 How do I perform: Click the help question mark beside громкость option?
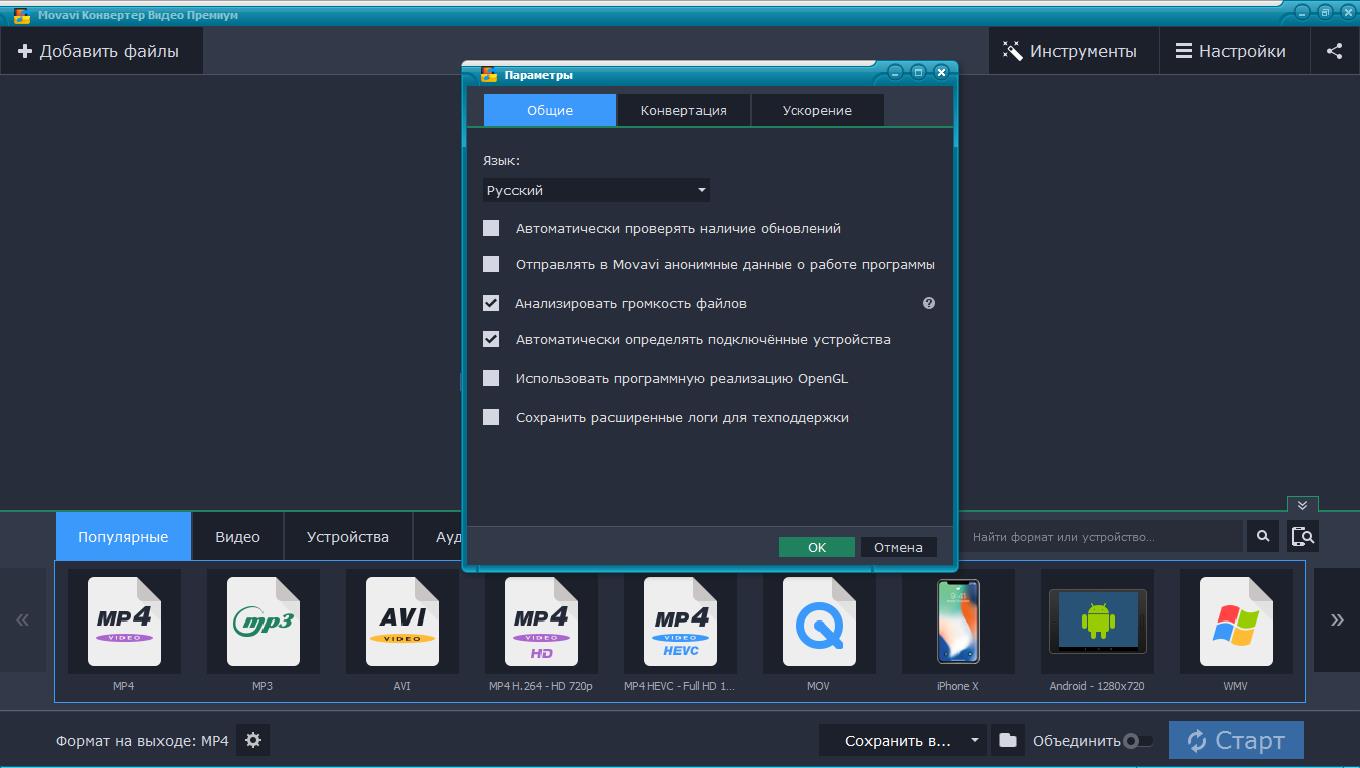pyautogui.click(x=928, y=302)
